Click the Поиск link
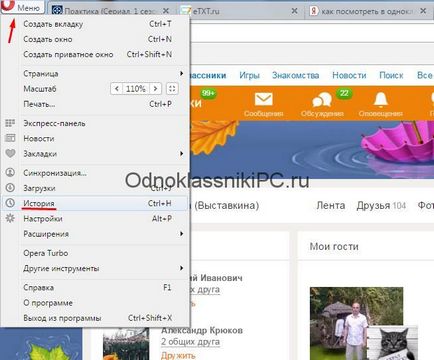This screenshot has height=360, width=434. point(391,75)
